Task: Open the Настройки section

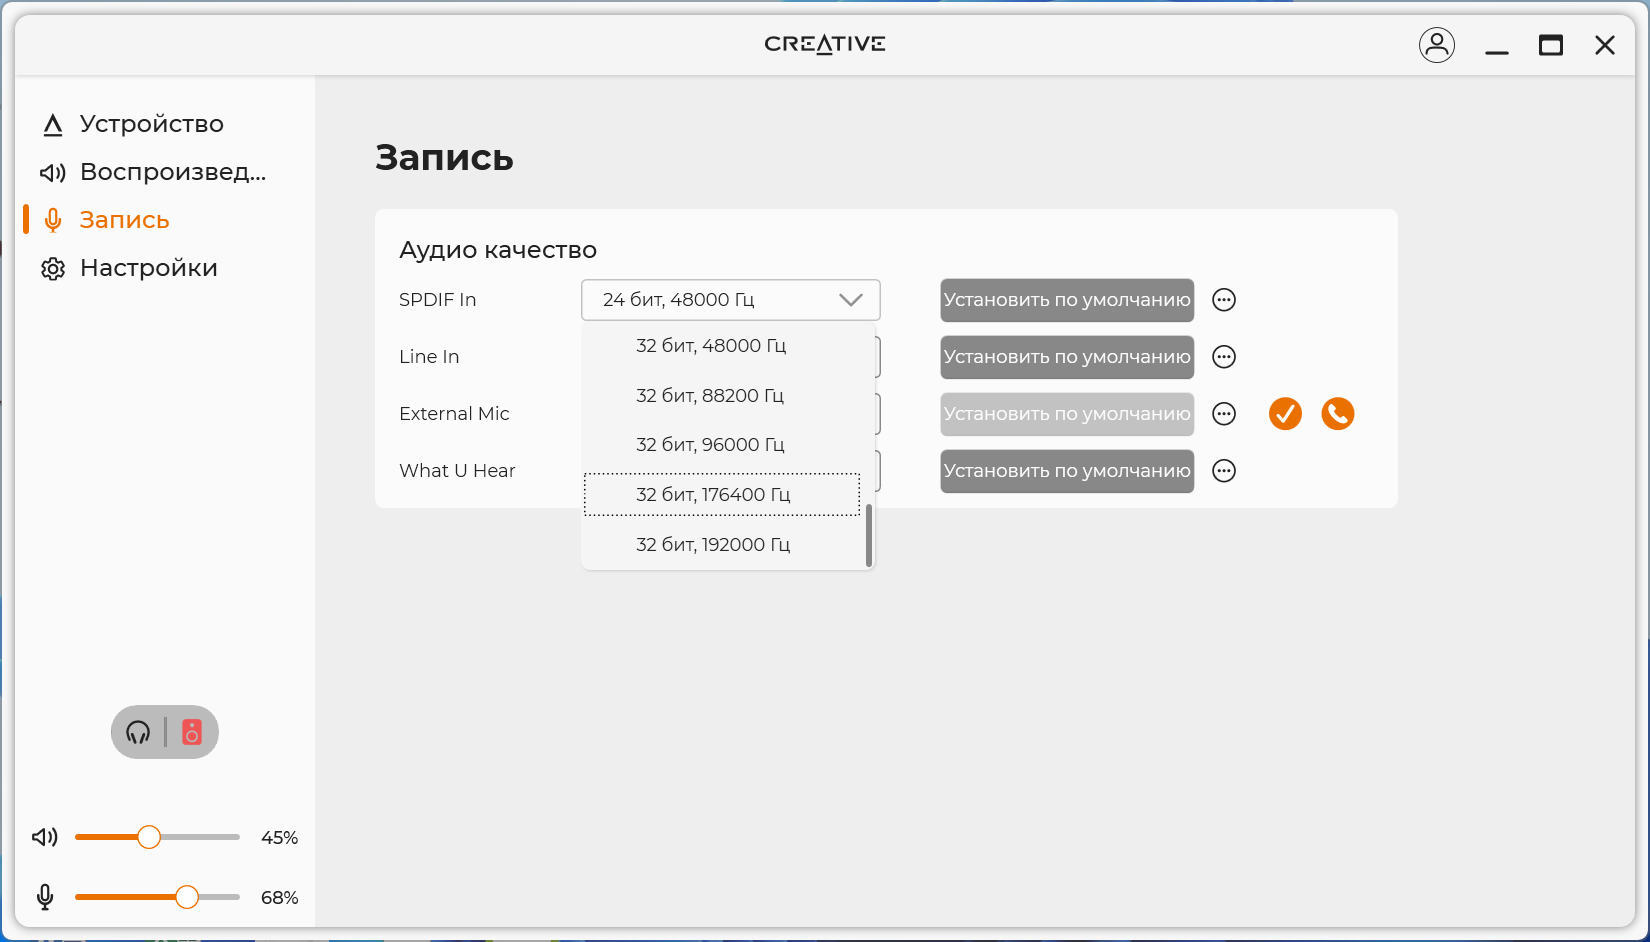Action: pos(149,268)
